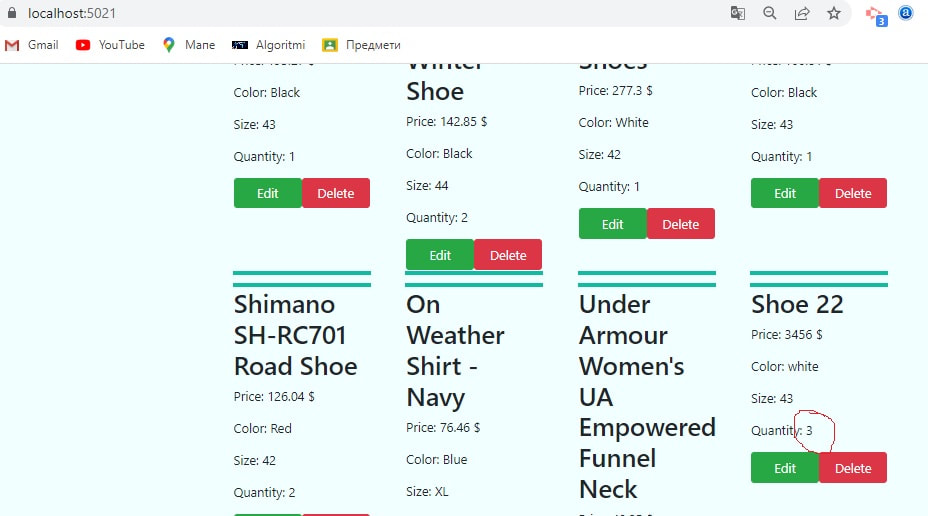Select Quantity: 2 under Winter Shoe
The height and width of the screenshot is (516, 928).
tap(437, 218)
